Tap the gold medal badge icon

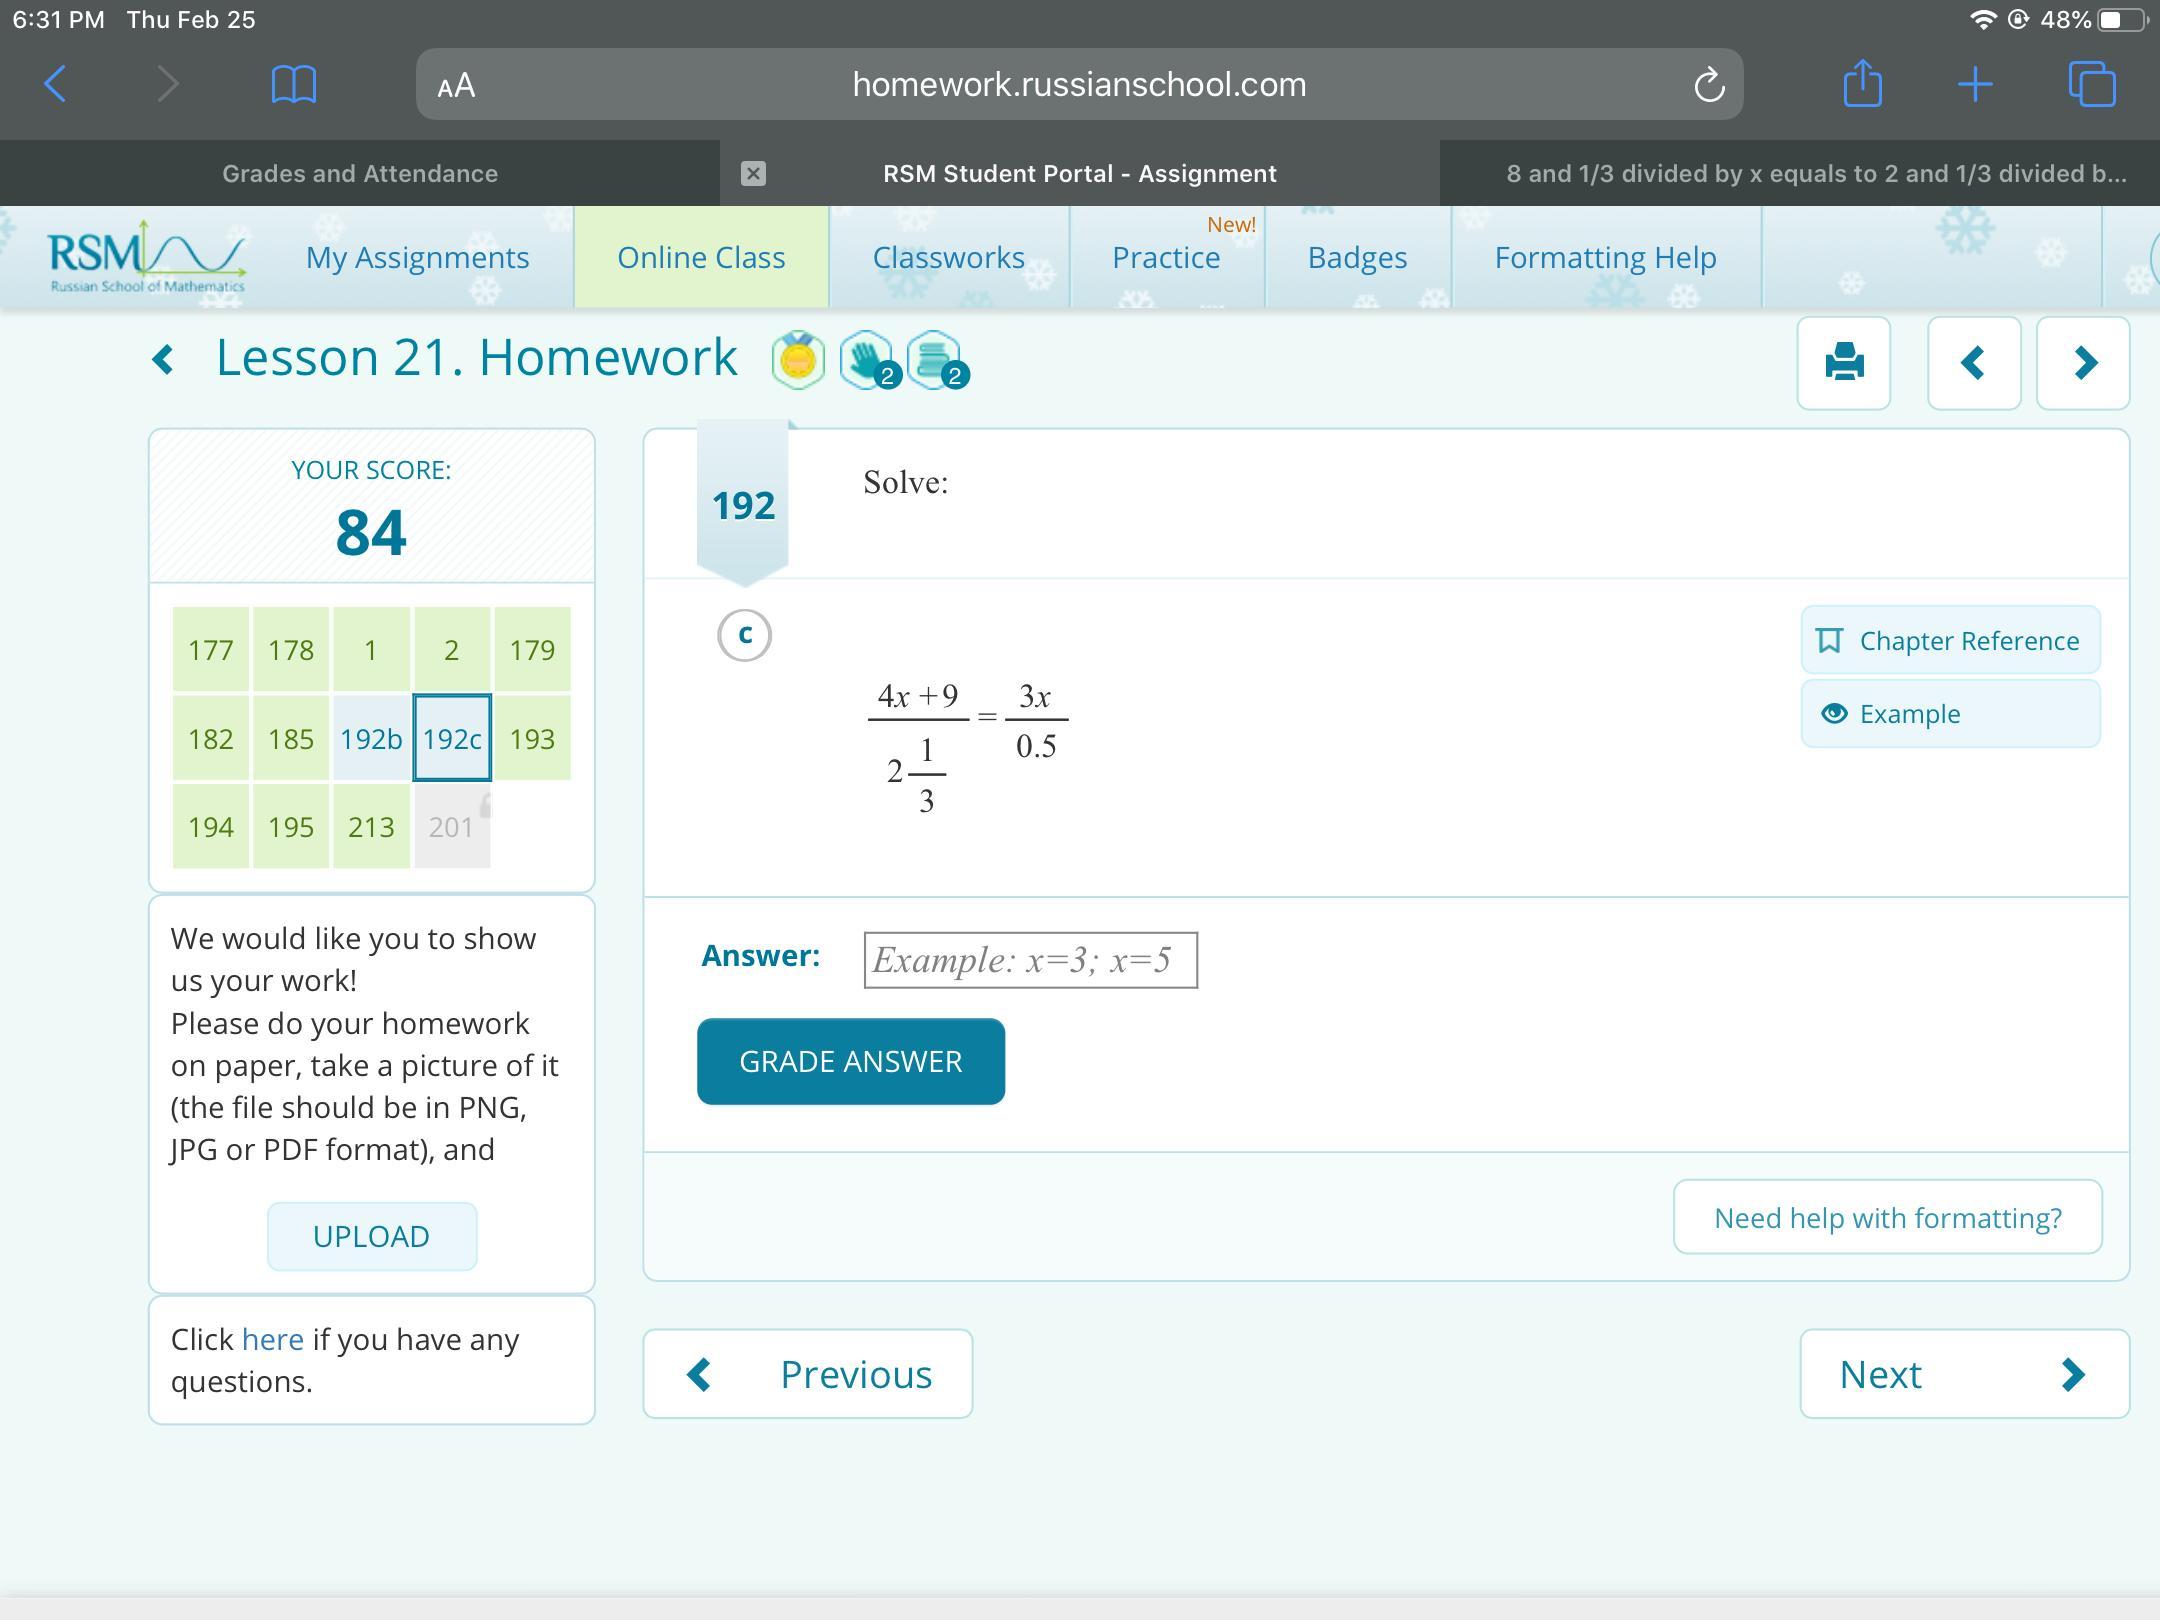point(798,360)
